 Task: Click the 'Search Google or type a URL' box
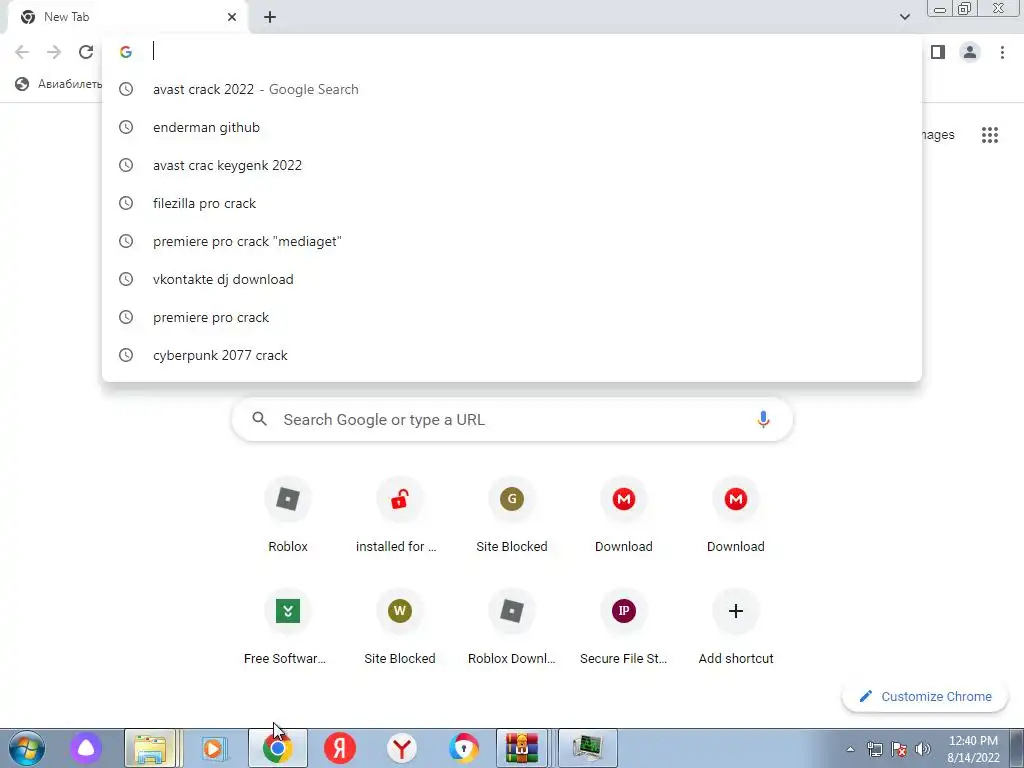point(512,419)
